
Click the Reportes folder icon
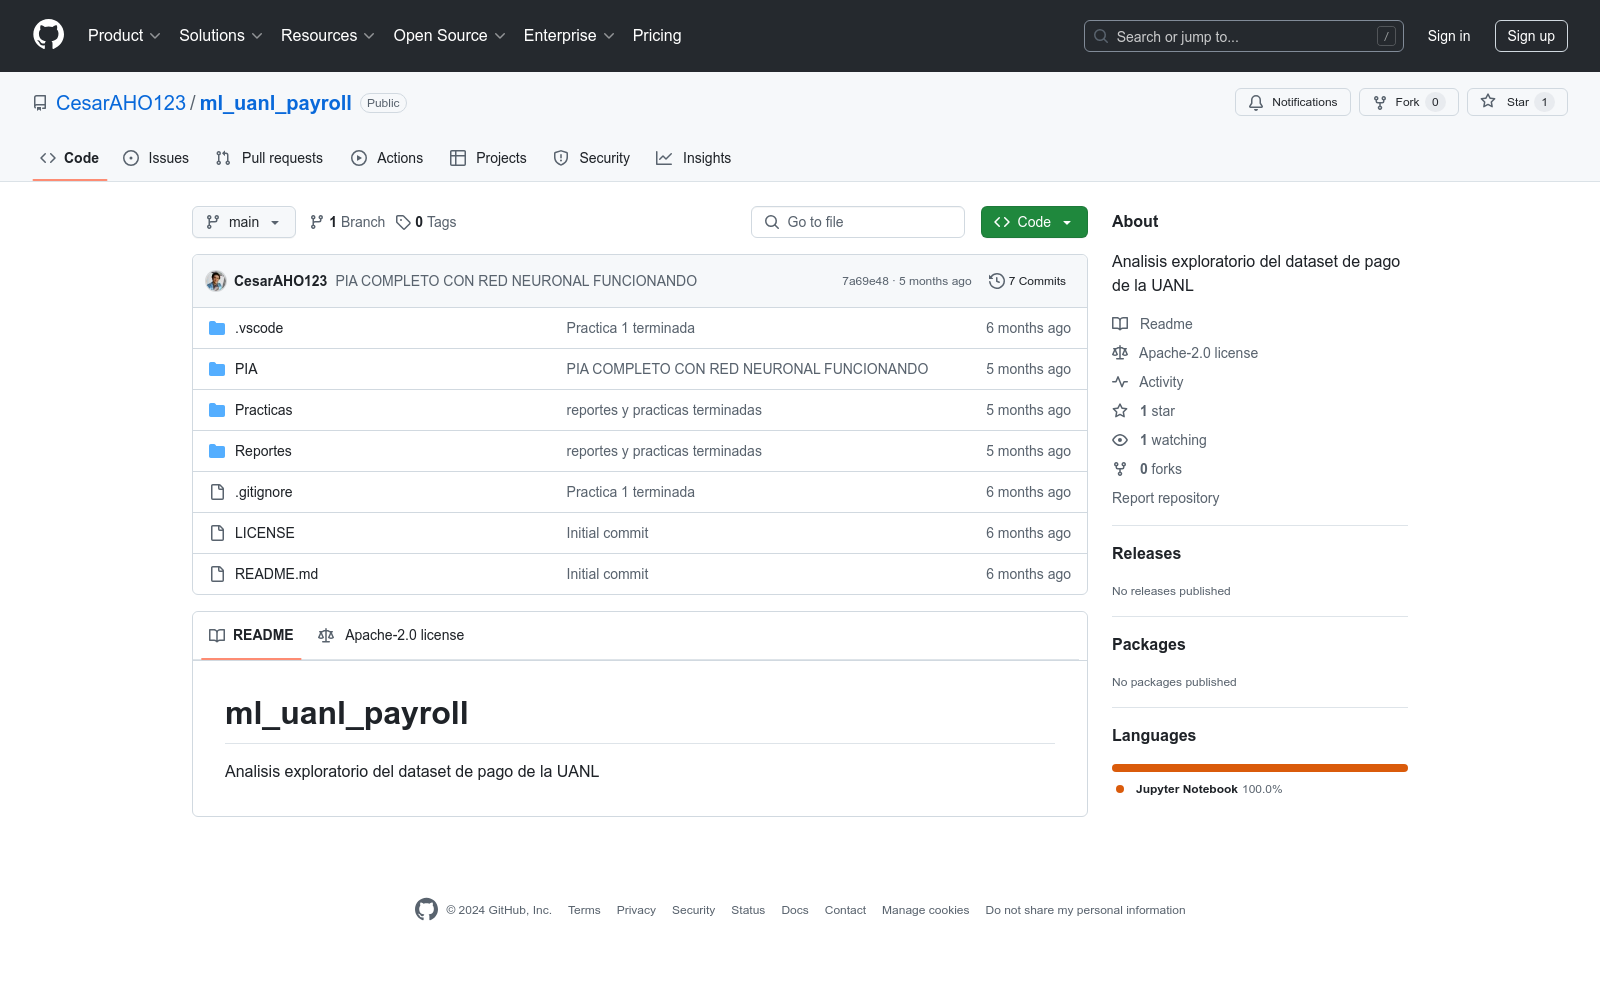click(x=217, y=451)
